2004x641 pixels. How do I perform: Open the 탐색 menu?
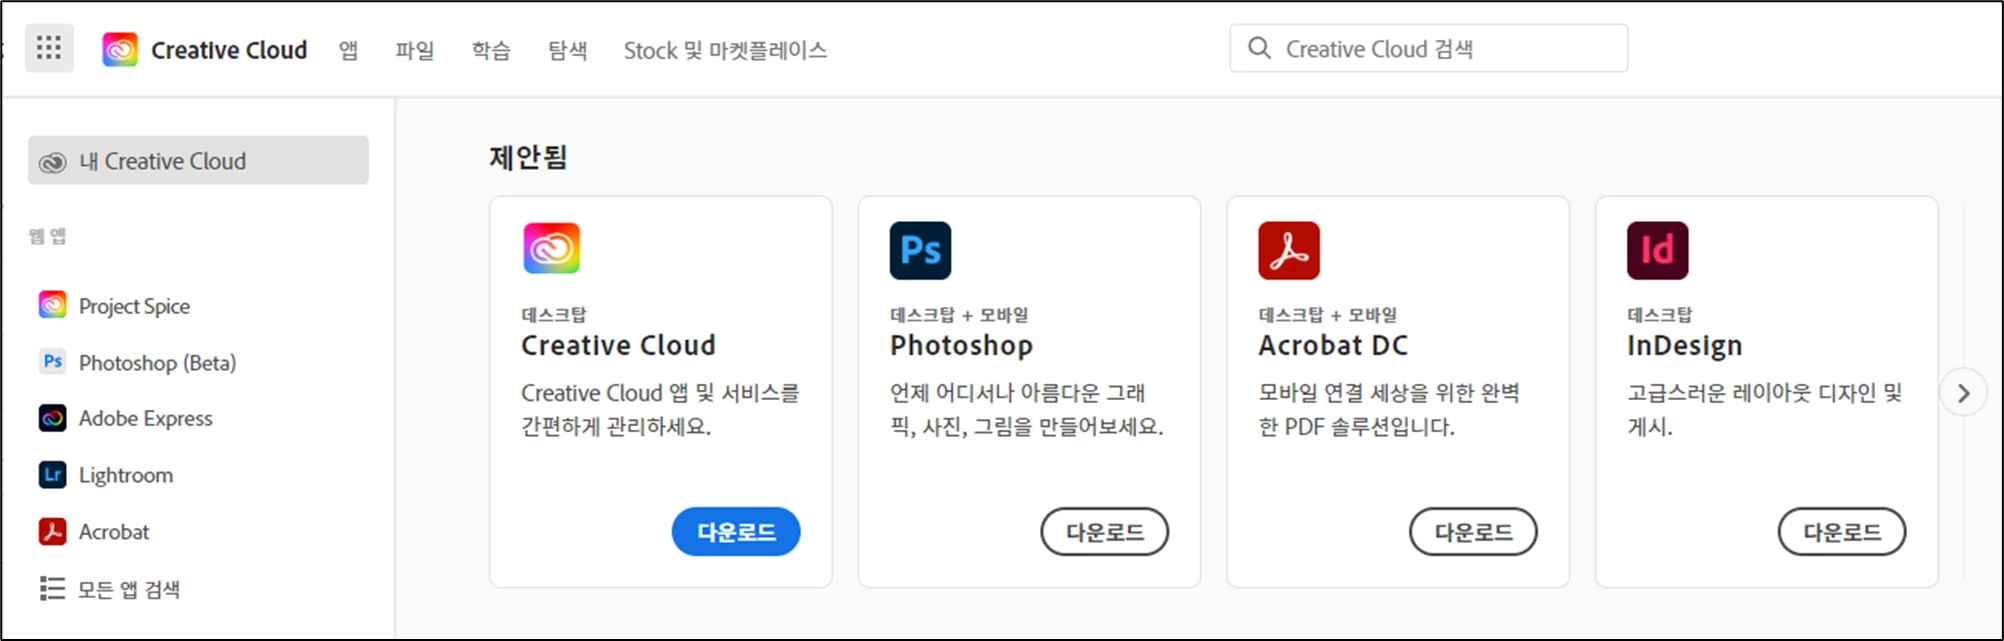tap(567, 50)
